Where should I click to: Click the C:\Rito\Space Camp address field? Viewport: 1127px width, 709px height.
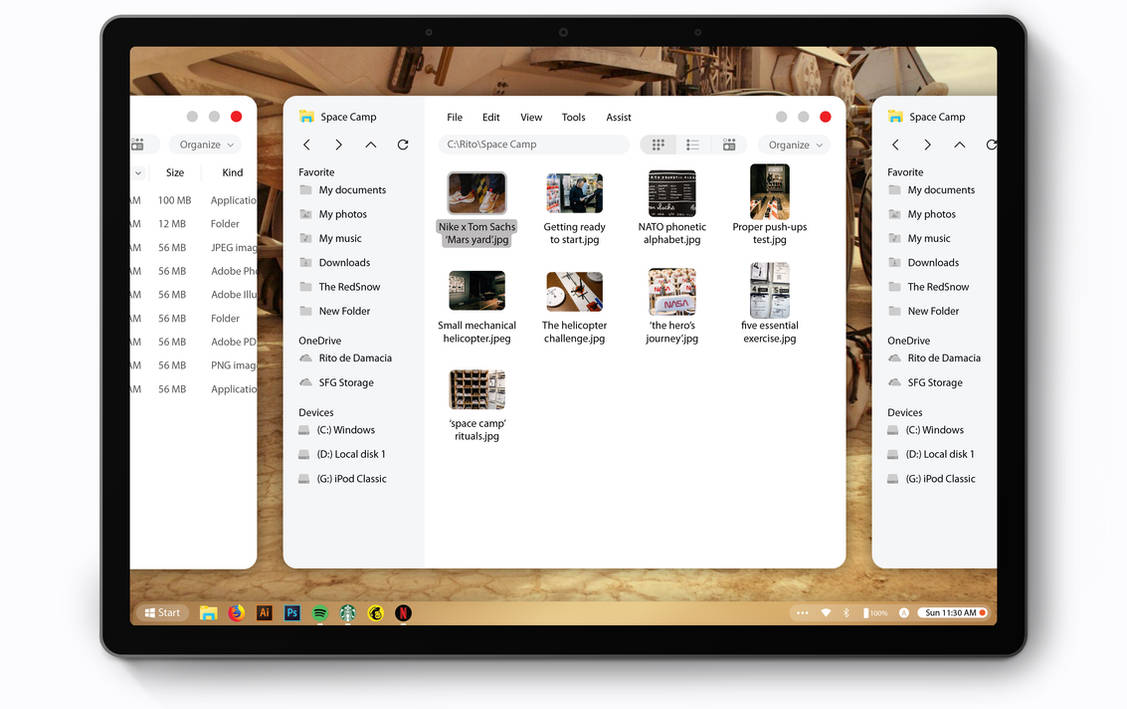coord(534,145)
